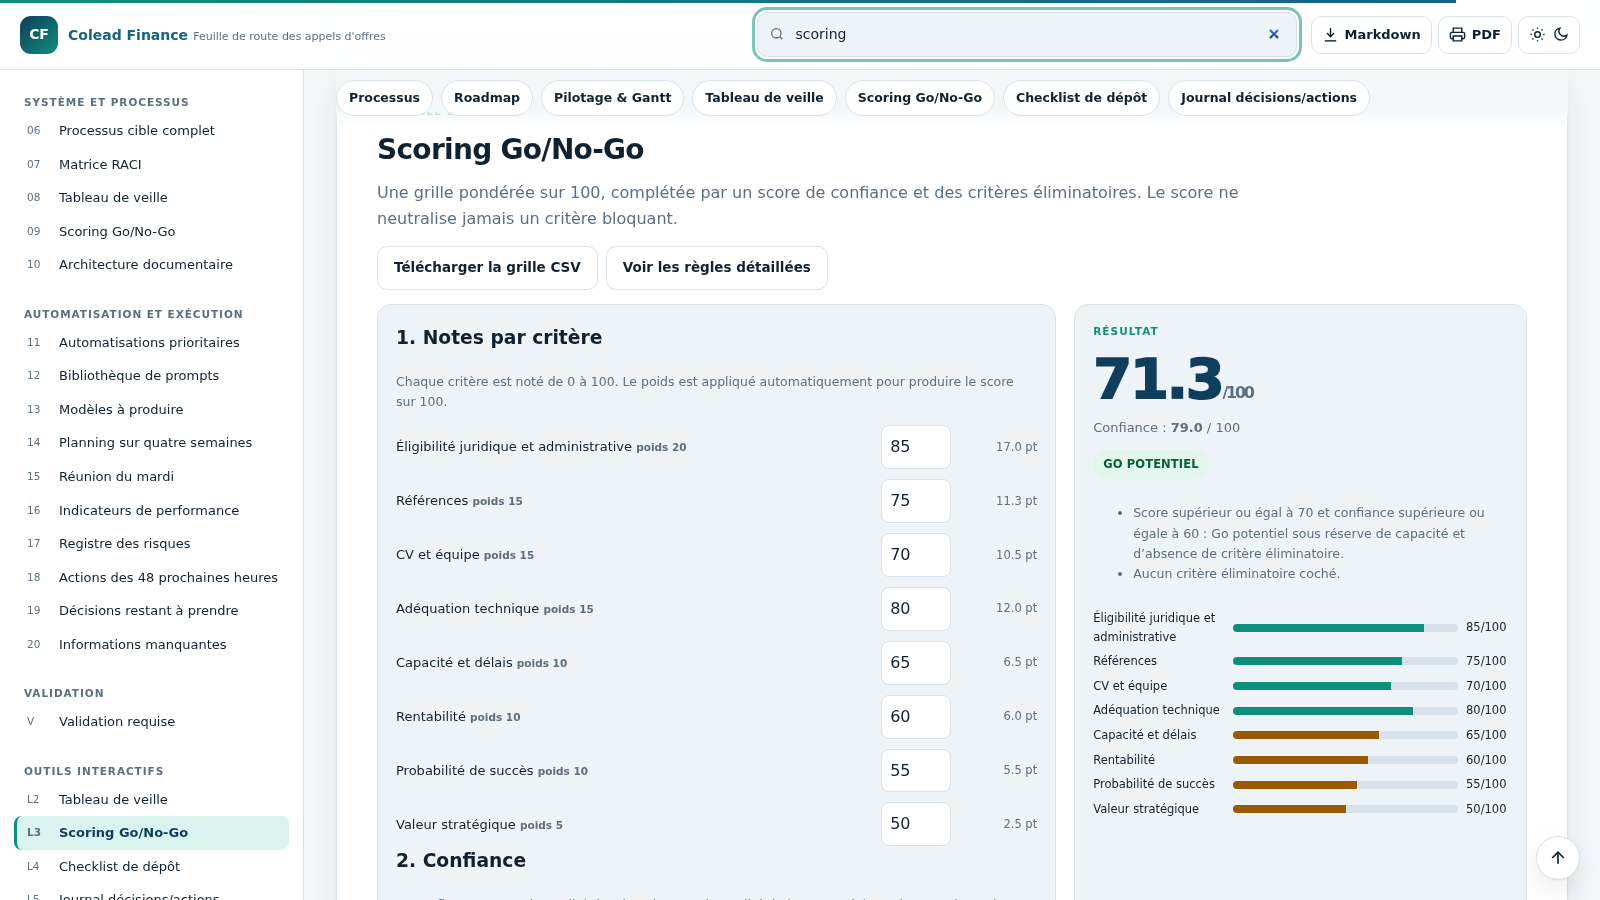
Task: Open sidebar item 08 Tableau de veille
Action: 152,198
